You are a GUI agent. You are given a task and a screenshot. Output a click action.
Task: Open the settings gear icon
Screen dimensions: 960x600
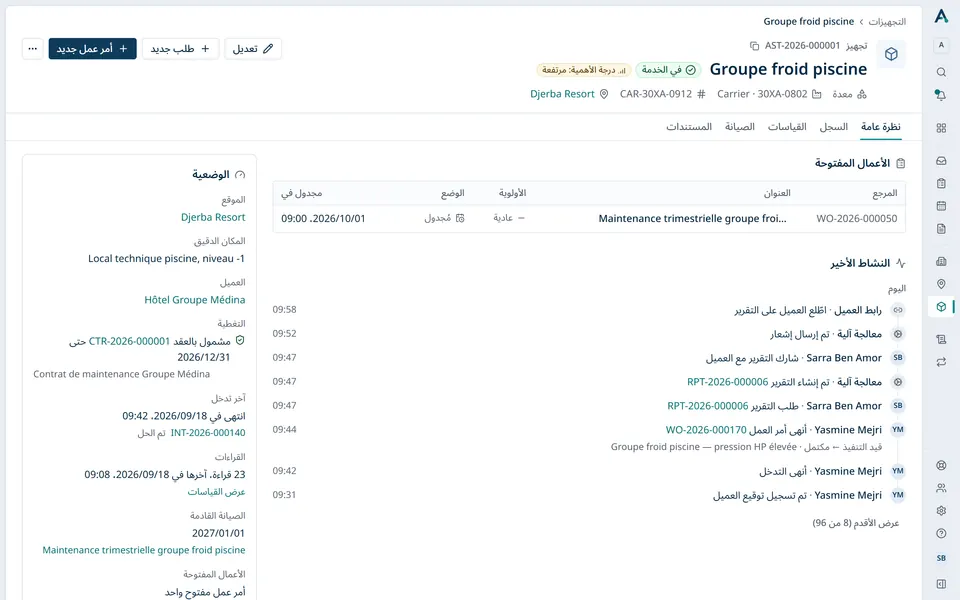[941, 511]
